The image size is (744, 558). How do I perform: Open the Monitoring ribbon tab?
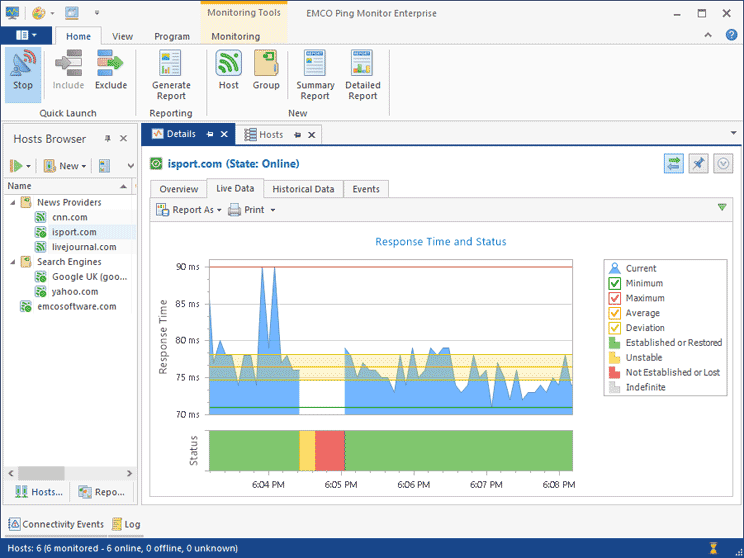pyautogui.click(x=235, y=37)
